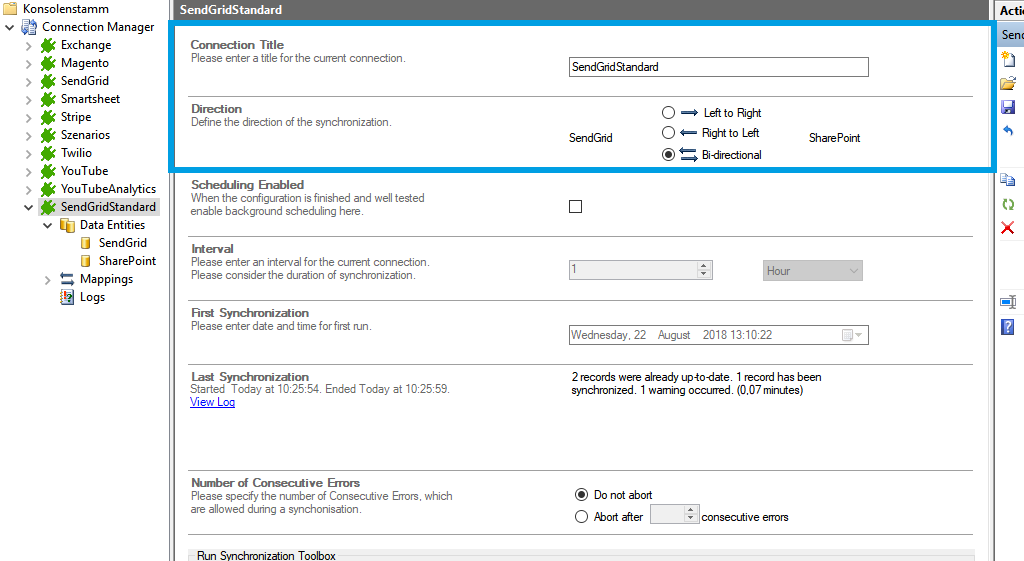The height and width of the screenshot is (561, 1024).
Task: Click the Connection Title text field
Action: pos(718,67)
